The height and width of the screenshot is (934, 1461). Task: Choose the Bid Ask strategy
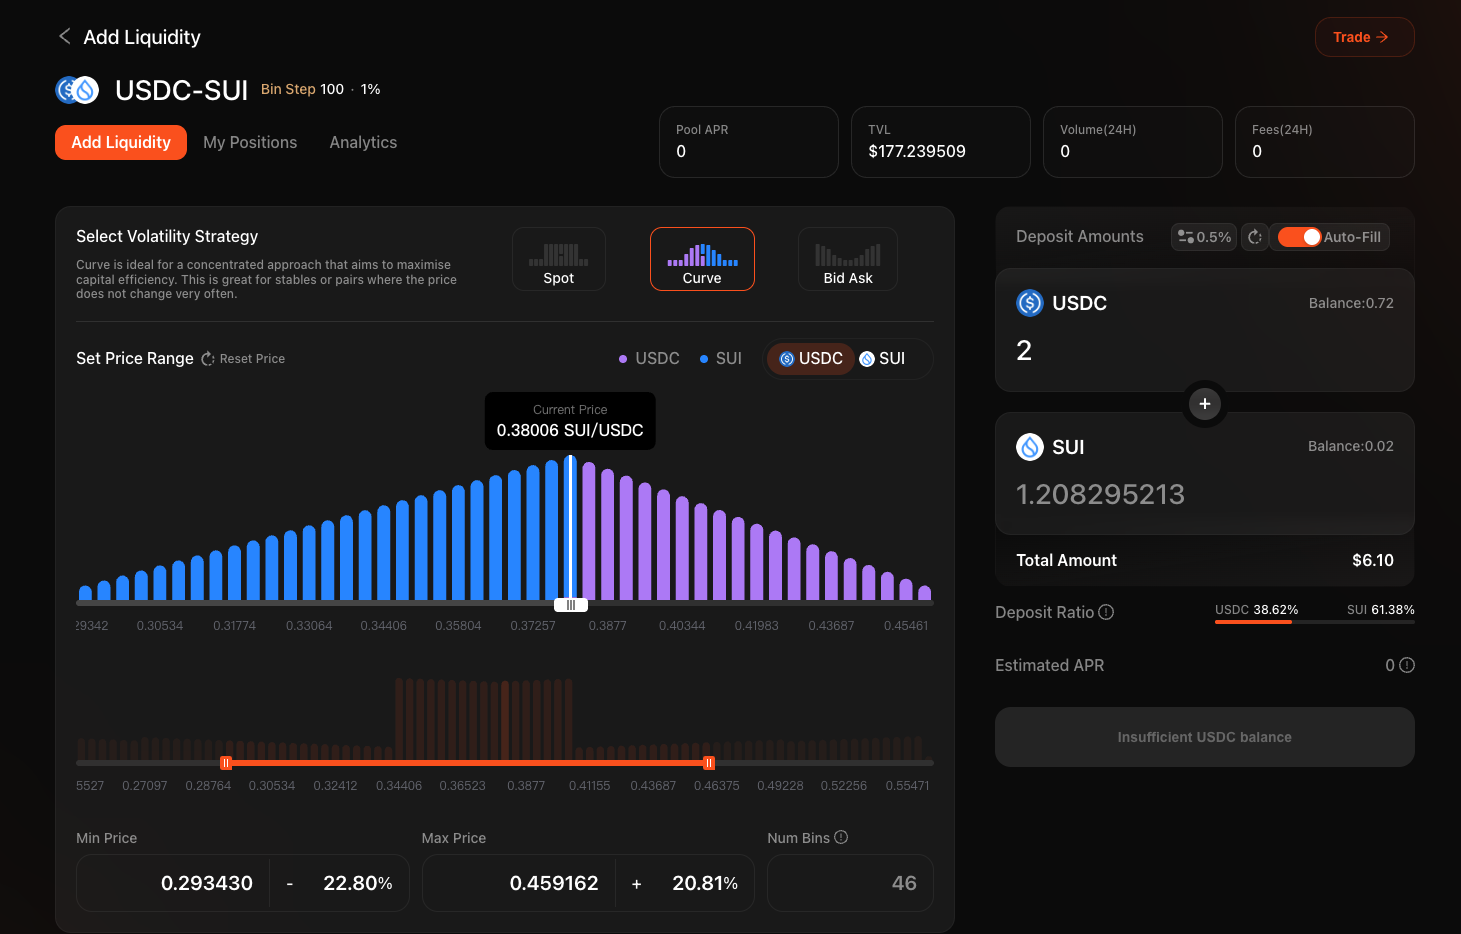(x=847, y=260)
